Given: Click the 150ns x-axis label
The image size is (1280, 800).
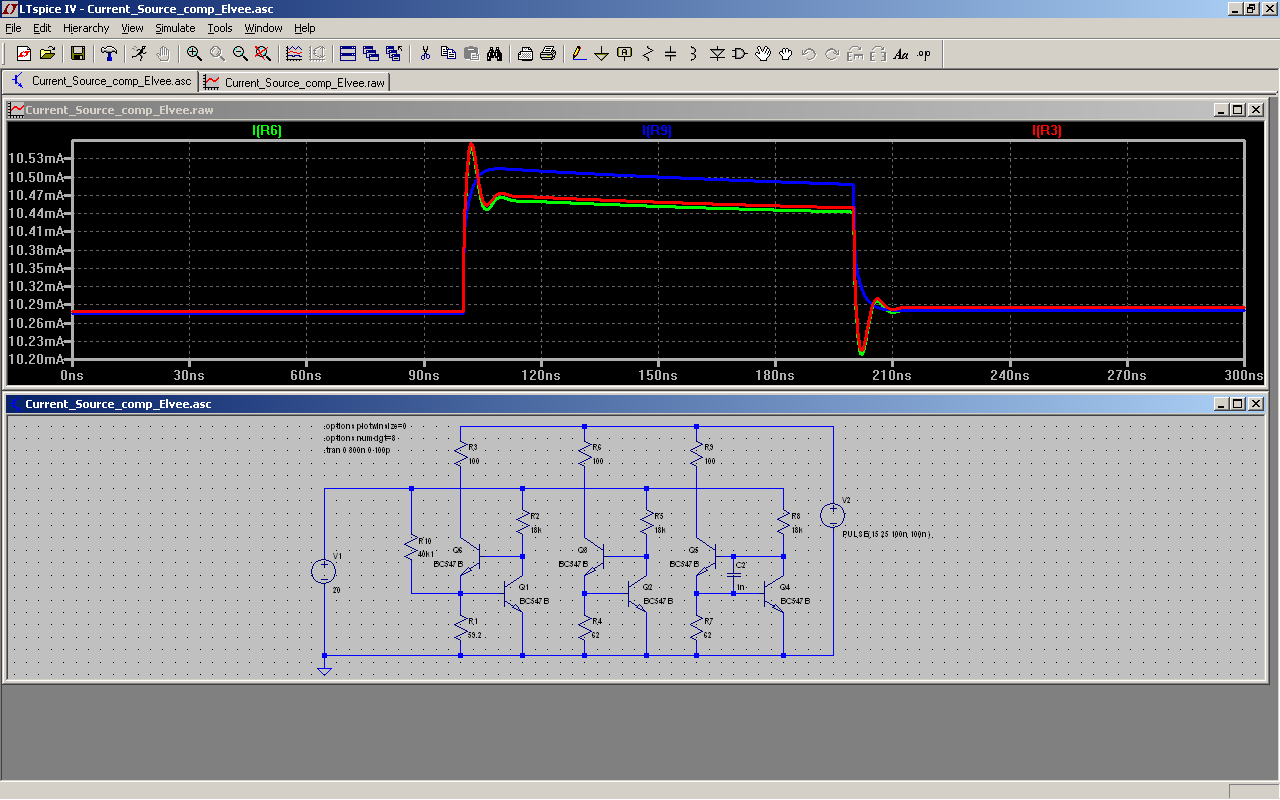Looking at the screenshot, I should 658,376.
